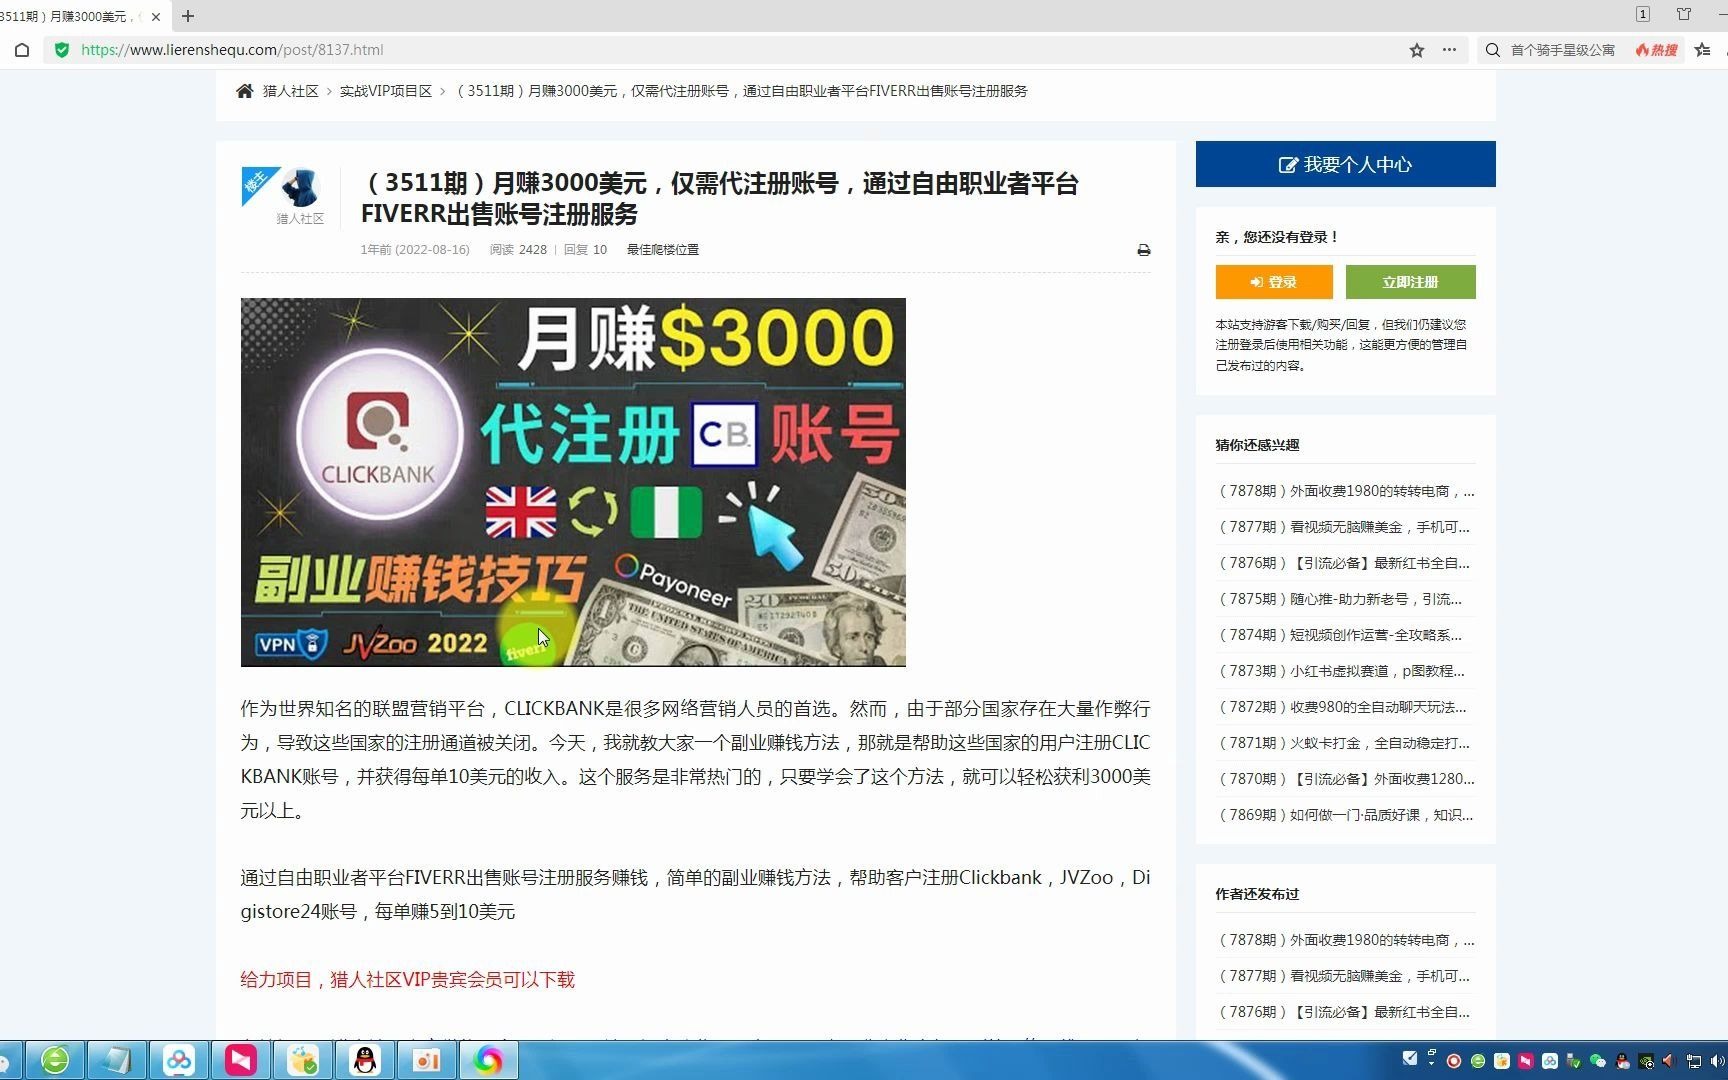Click the browser home icon
This screenshot has height=1080, width=1728.
point(22,50)
